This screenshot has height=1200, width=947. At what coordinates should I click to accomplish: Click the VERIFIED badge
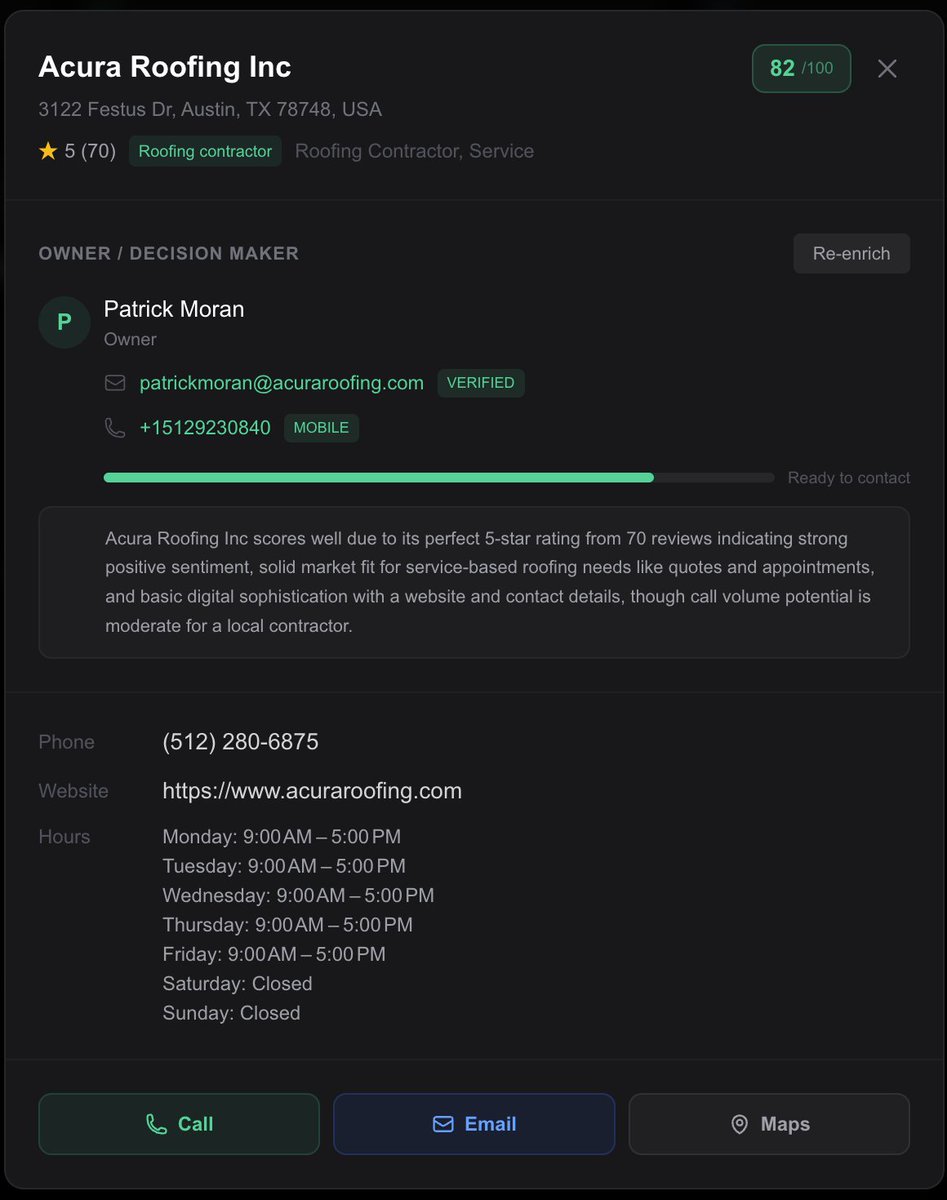click(481, 383)
